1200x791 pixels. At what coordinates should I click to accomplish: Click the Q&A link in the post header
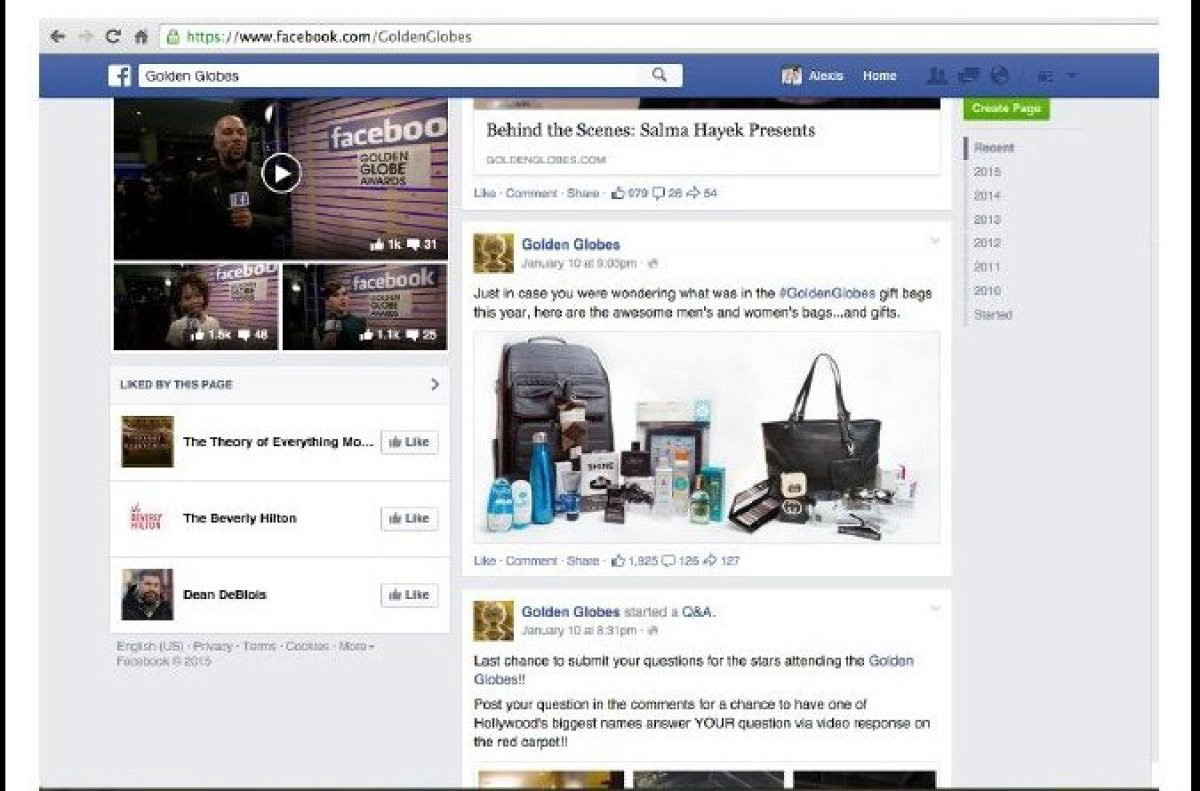pos(699,611)
